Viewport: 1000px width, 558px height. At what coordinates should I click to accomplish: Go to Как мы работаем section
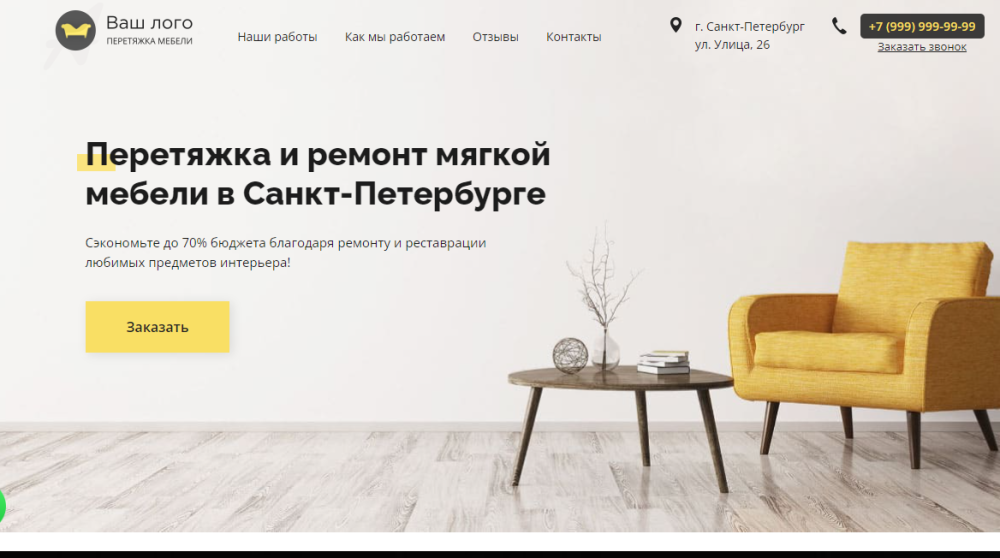click(395, 37)
